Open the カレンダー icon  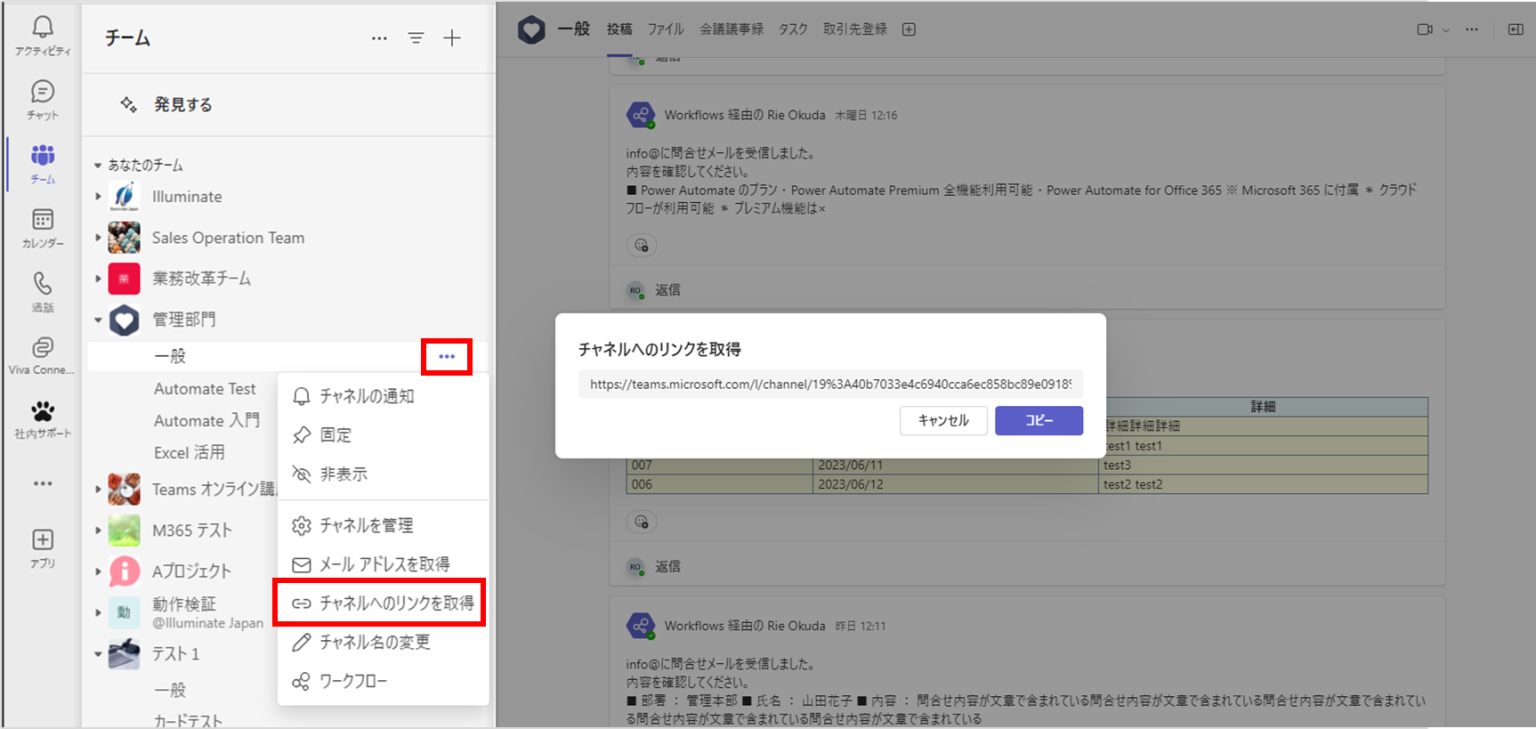coord(41,227)
